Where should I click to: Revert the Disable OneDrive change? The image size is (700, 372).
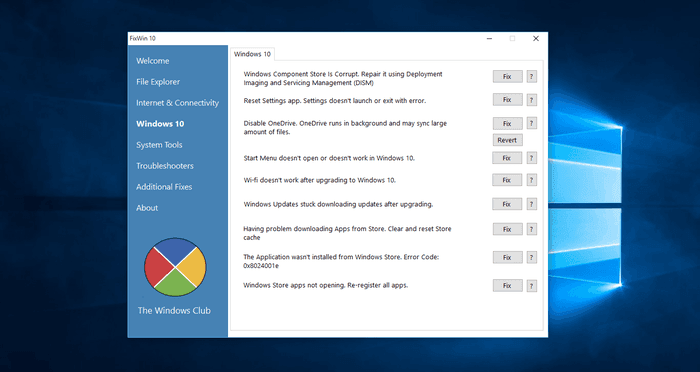(x=508, y=140)
